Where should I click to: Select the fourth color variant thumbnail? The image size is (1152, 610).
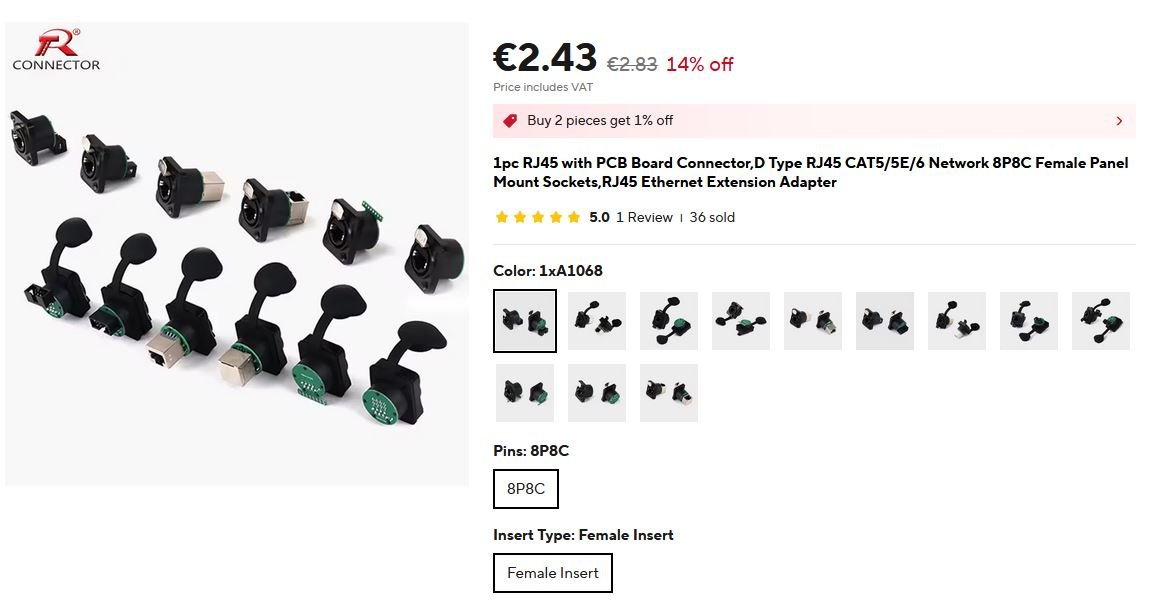(x=741, y=321)
